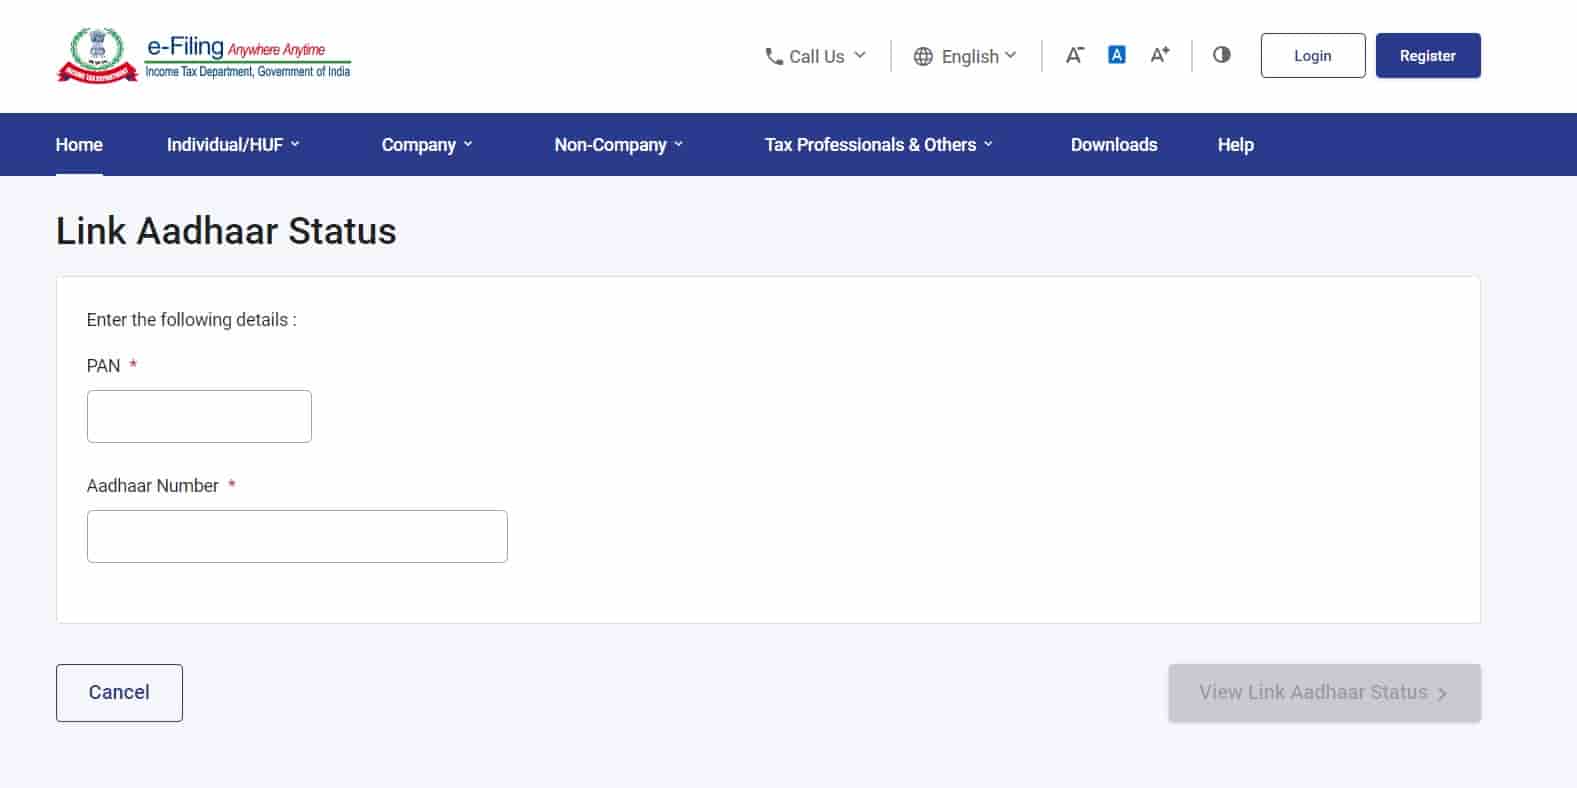Click the Link Aadhaar Status heading

click(x=226, y=231)
